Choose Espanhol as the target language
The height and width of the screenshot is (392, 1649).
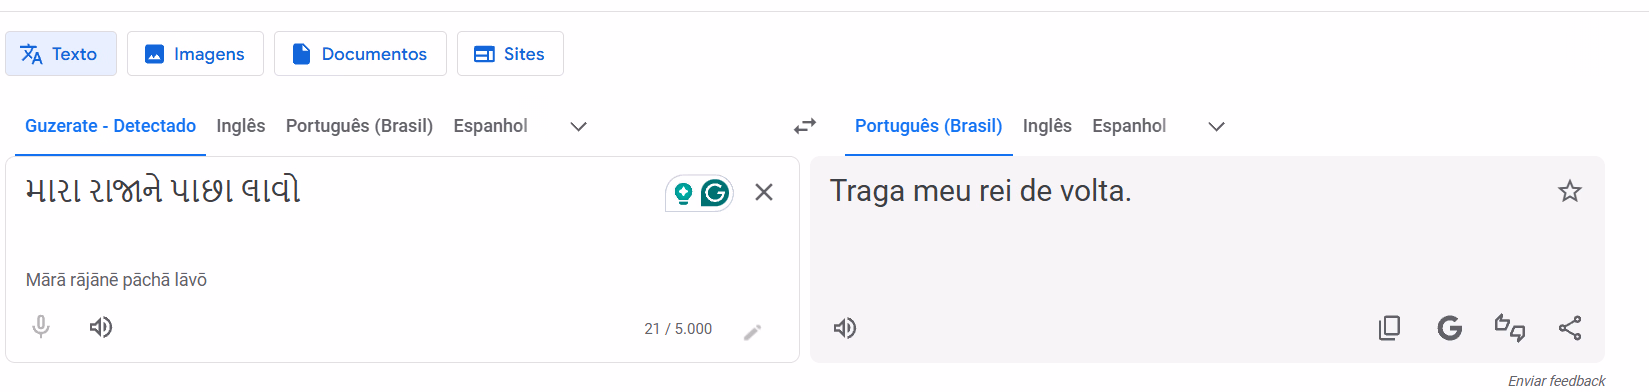tap(1129, 126)
